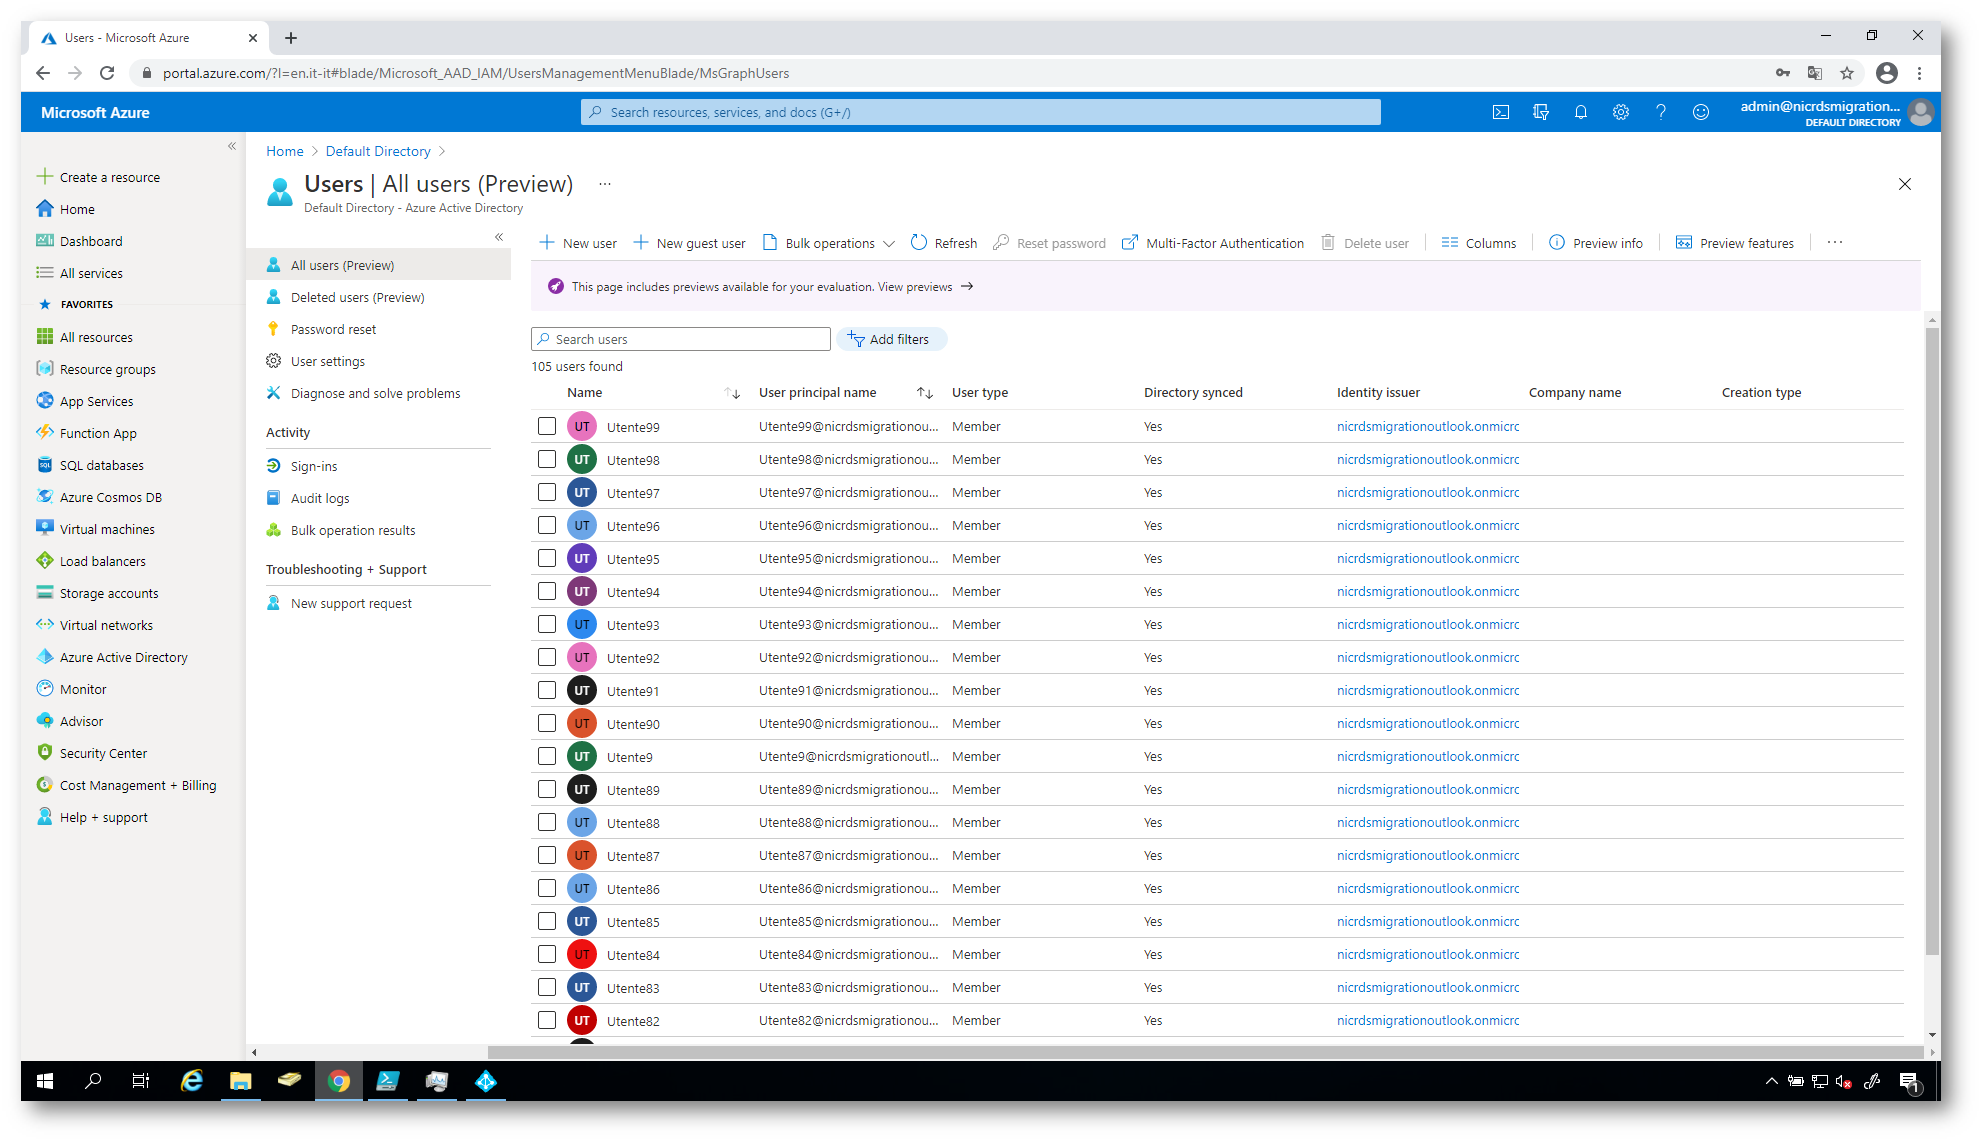Open Windows Start menu
Viewport: 1983px width, 1143px height.
click(45, 1080)
